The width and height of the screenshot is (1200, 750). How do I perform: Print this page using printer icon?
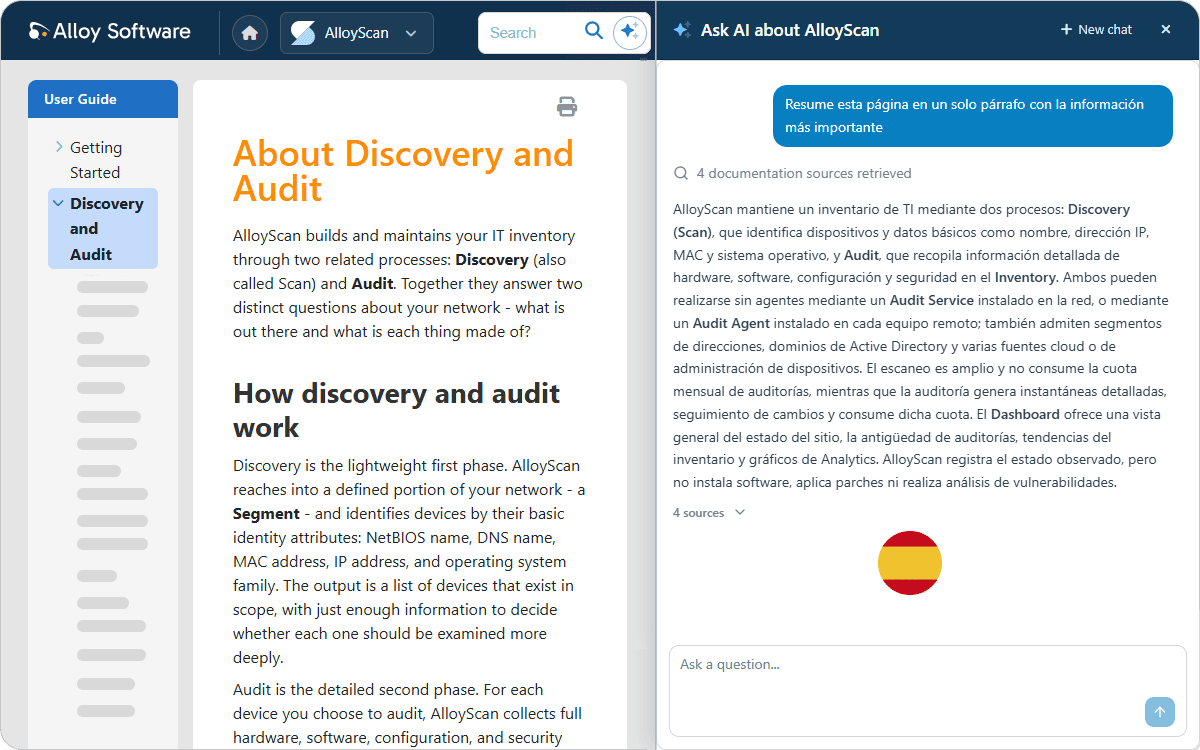pos(567,107)
